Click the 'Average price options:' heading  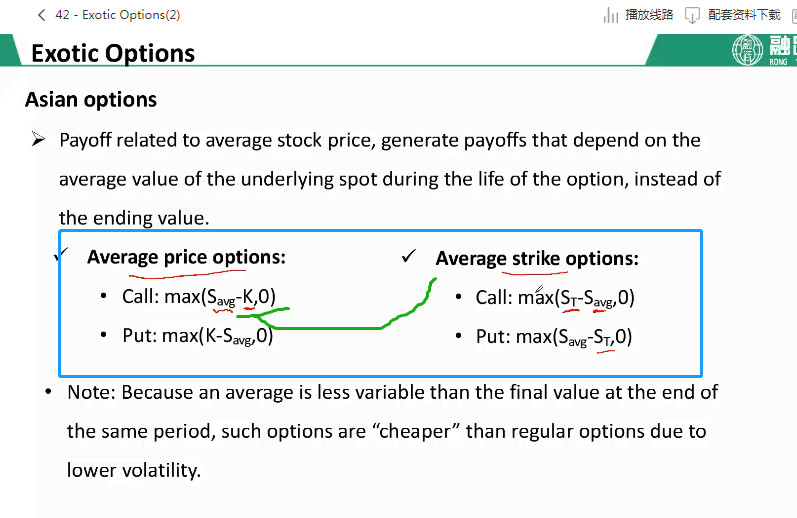click(x=186, y=257)
